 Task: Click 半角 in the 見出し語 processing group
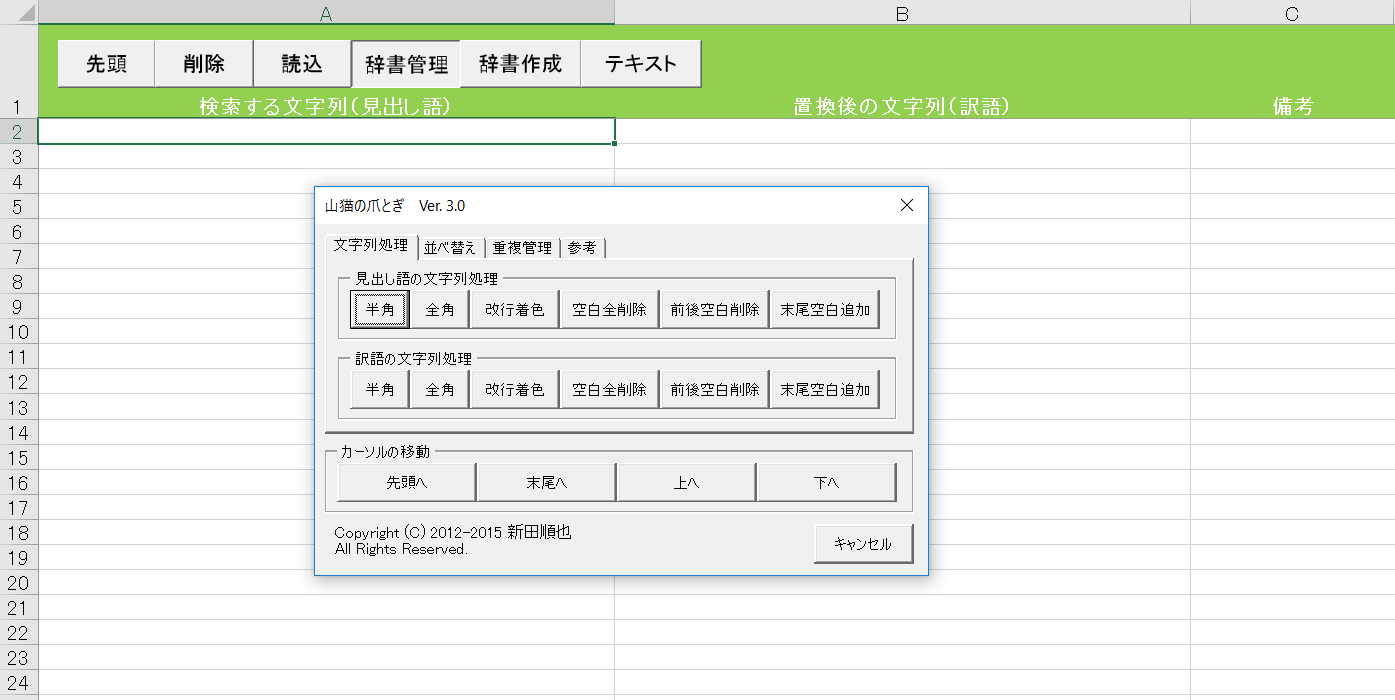click(380, 310)
